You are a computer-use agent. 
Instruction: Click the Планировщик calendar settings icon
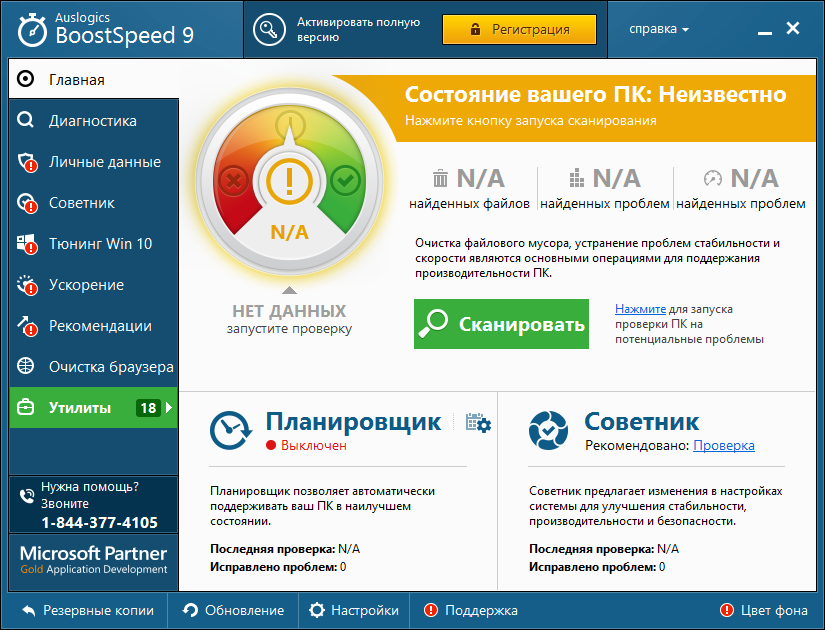(x=480, y=423)
